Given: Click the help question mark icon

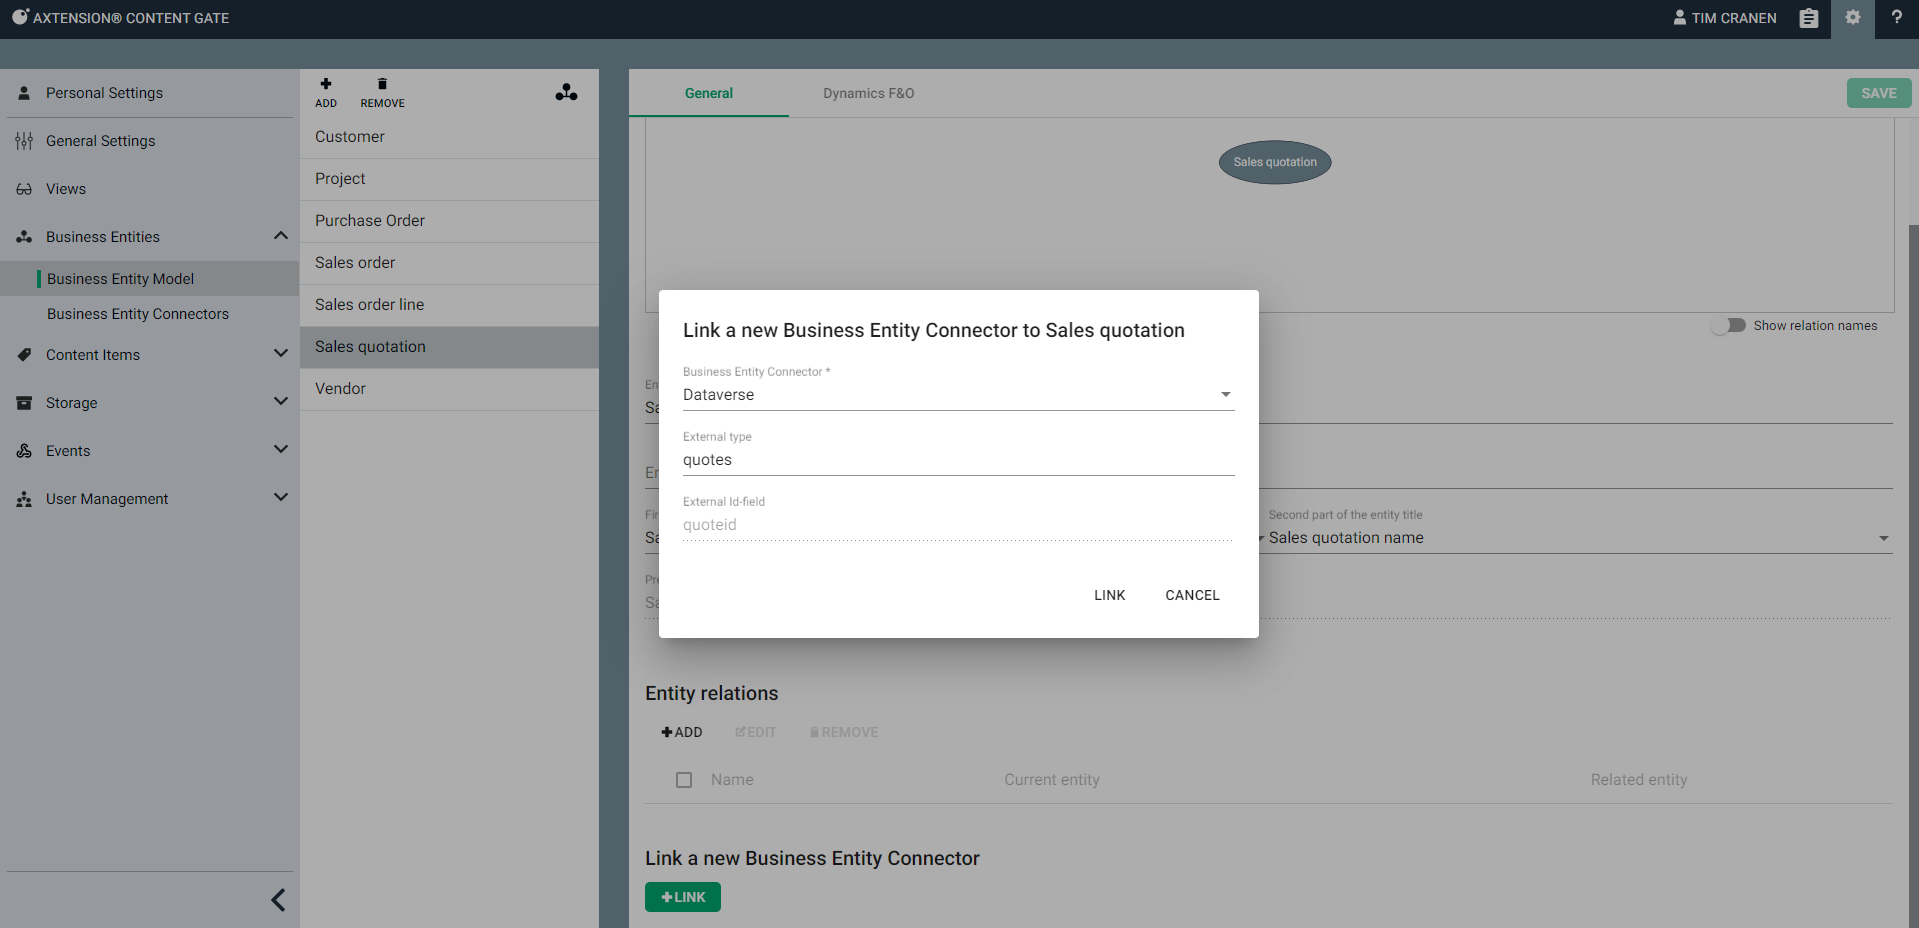Looking at the screenshot, I should pos(1896,18).
